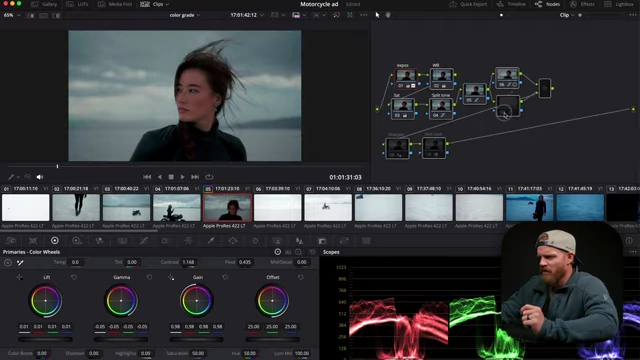This screenshot has width=640, height=360.
Task: Open the timecode 17:01:42:12 dropdown
Action: click(247, 15)
